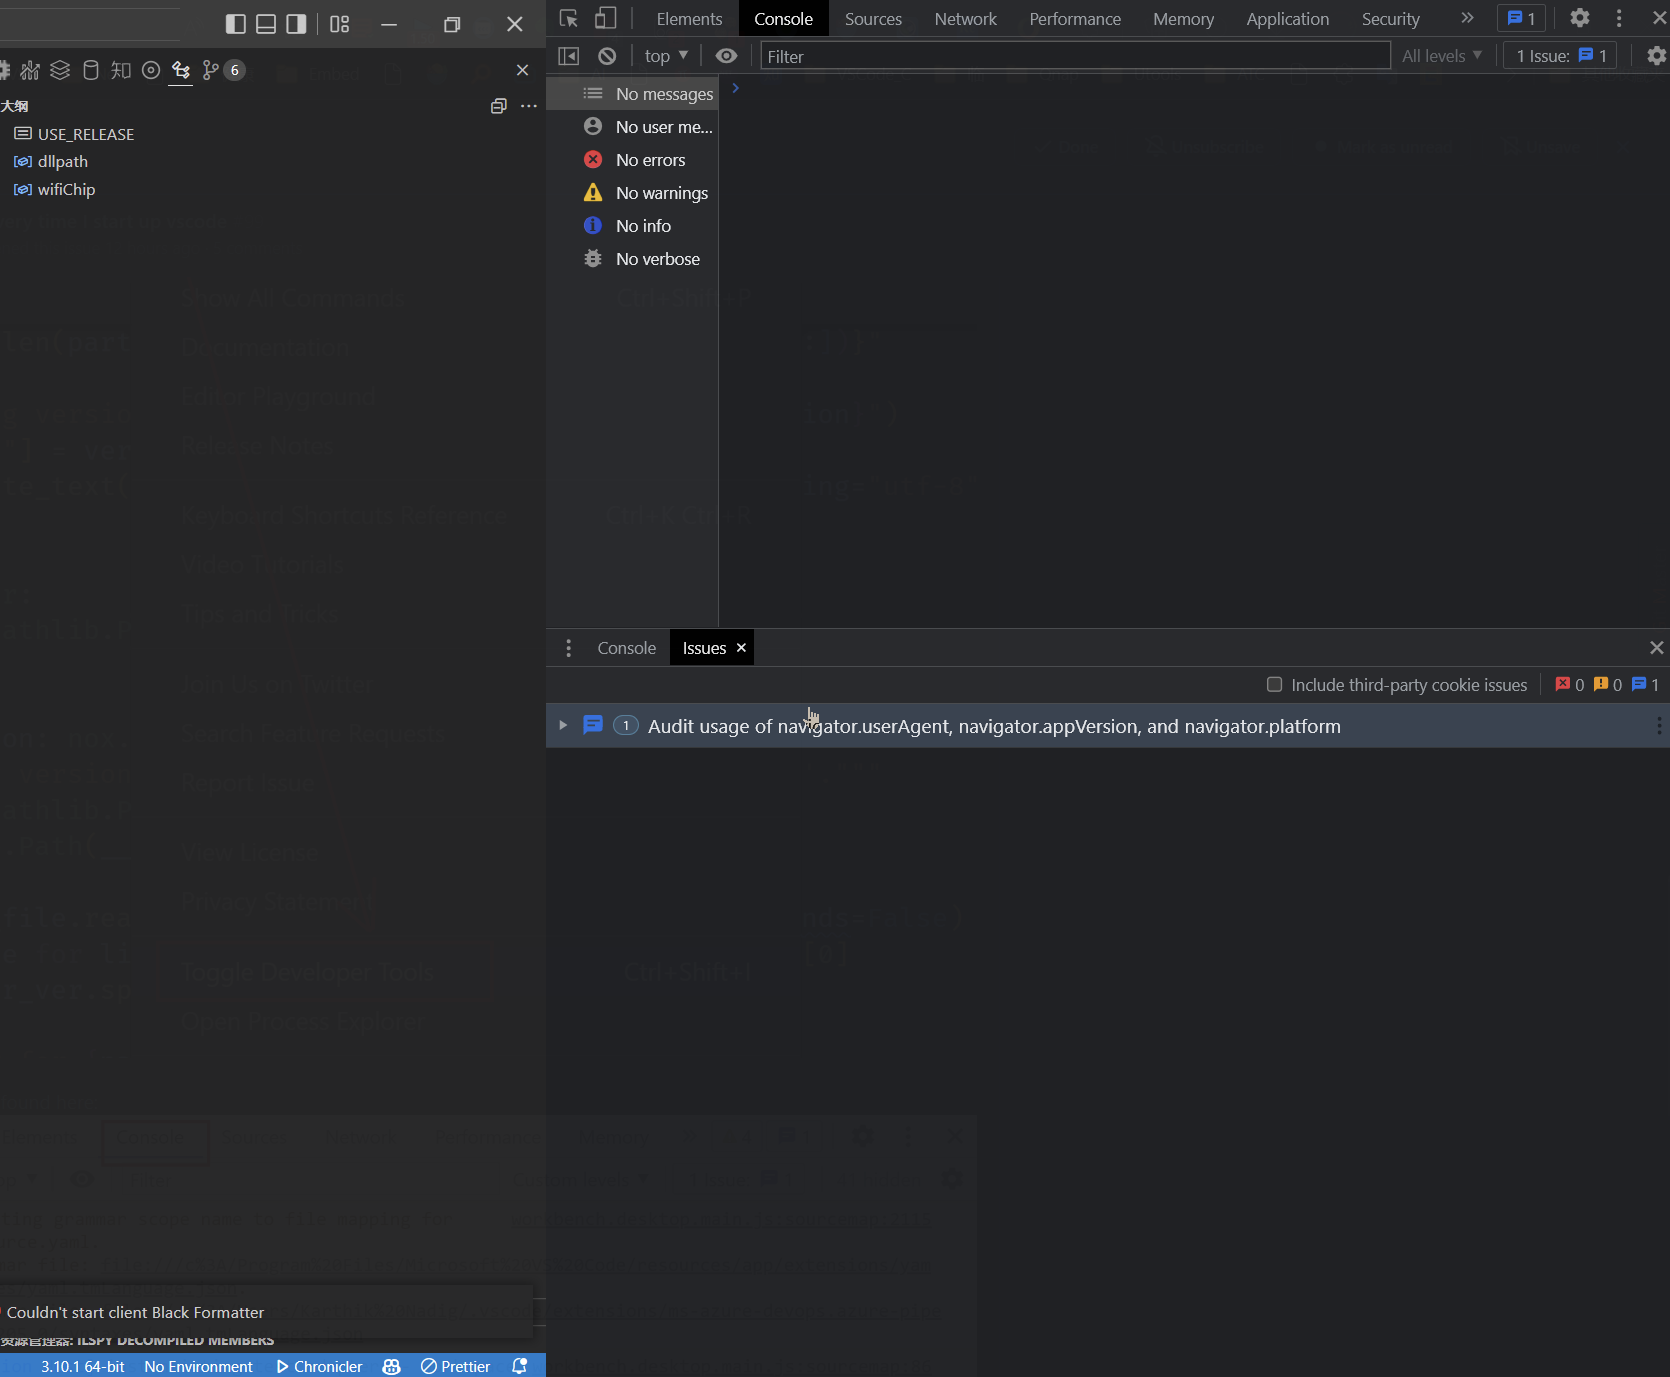This screenshot has width=1670, height=1377.
Task: Select the No errors filter
Action: coord(632,160)
